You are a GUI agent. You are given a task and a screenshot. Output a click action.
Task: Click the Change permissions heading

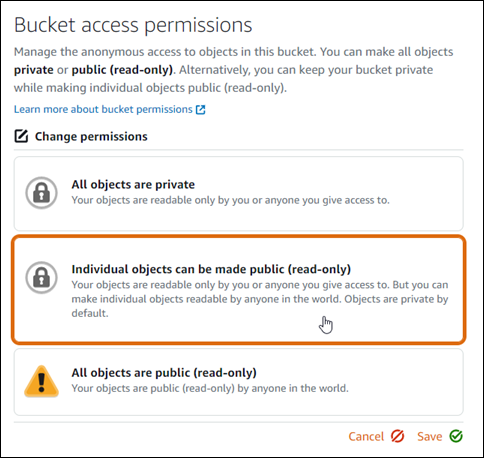coord(91,136)
